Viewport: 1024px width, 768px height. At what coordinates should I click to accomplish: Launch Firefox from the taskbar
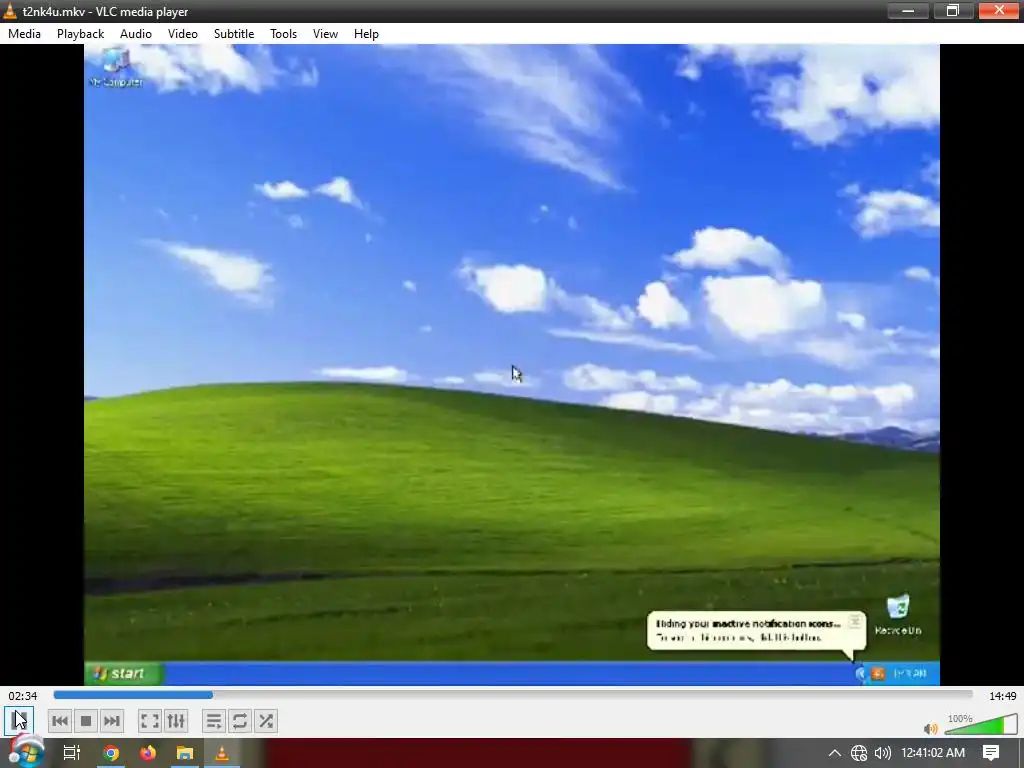(x=148, y=753)
